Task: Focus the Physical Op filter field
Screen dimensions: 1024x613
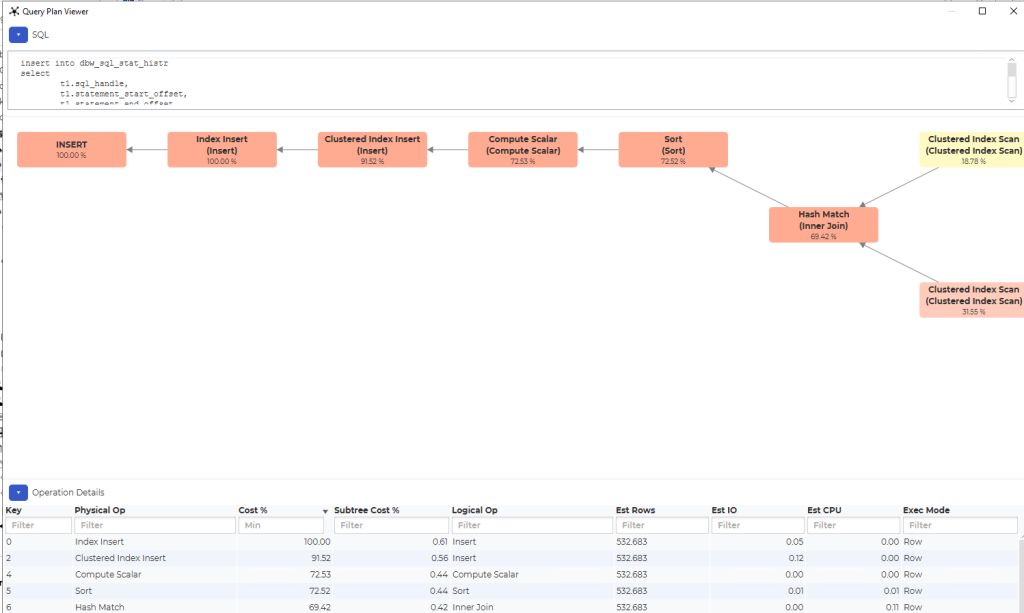Action: click(155, 525)
